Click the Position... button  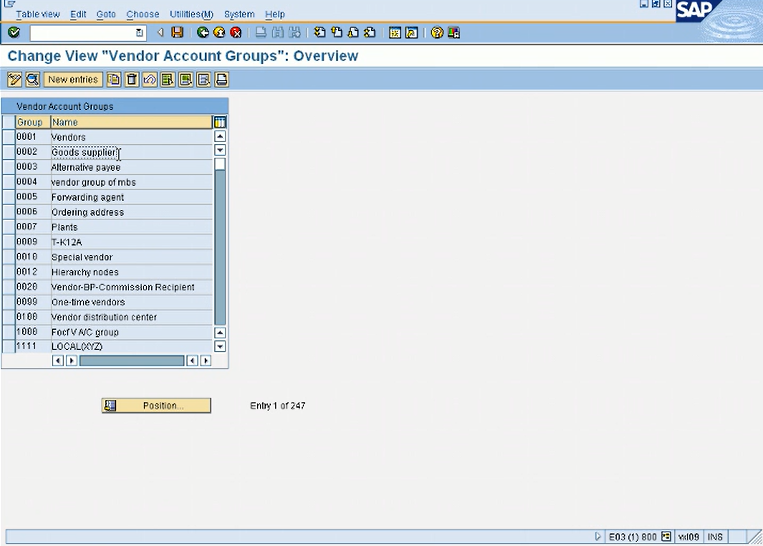[x=156, y=405]
